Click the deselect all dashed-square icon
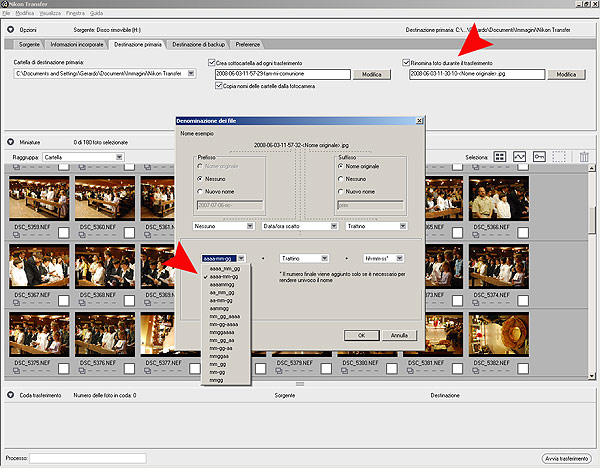600x468 pixels. (x=559, y=157)
